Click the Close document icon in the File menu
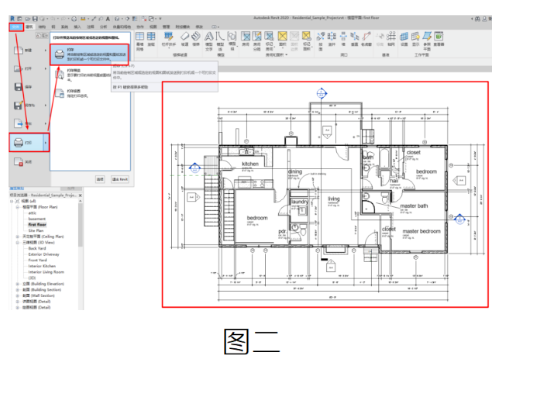 tap(18, 162)
